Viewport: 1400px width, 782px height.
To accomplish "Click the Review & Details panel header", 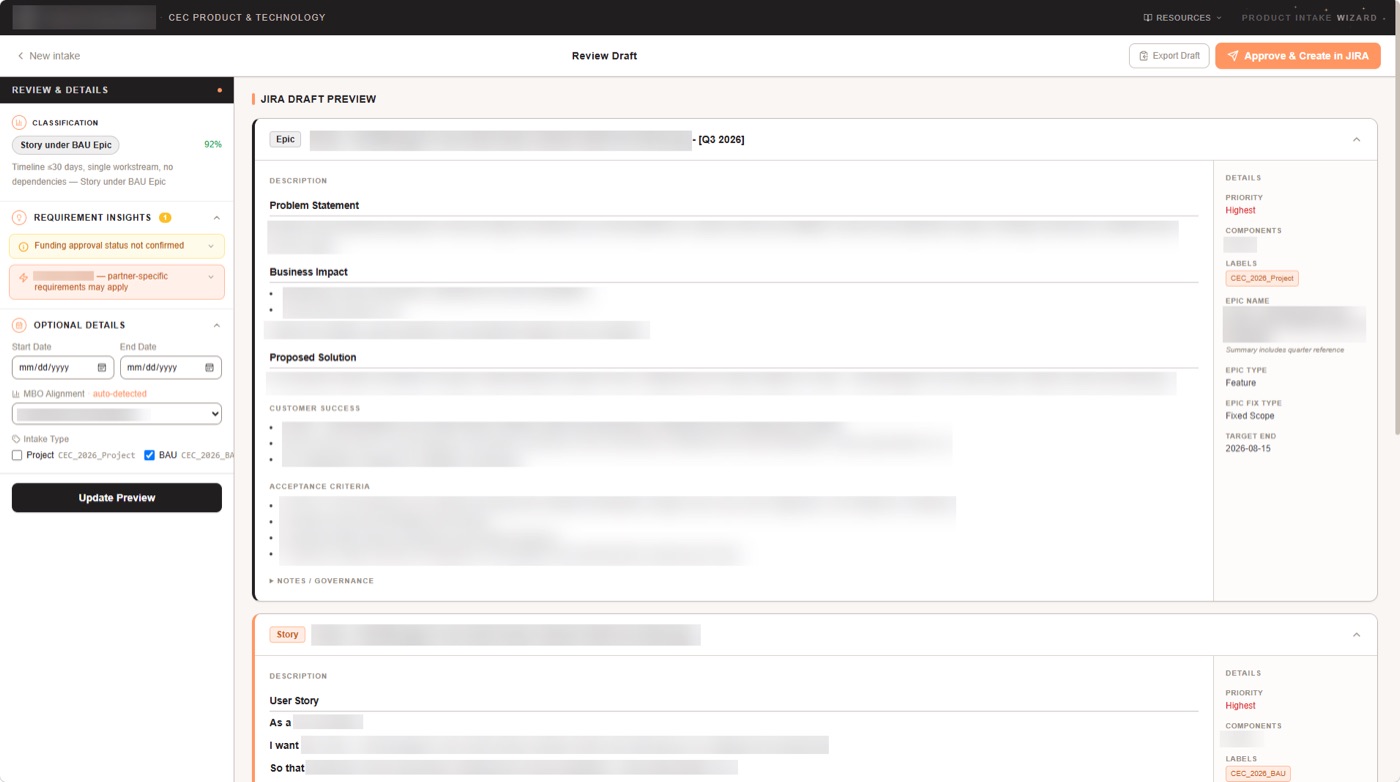I will tap(117, 90).
